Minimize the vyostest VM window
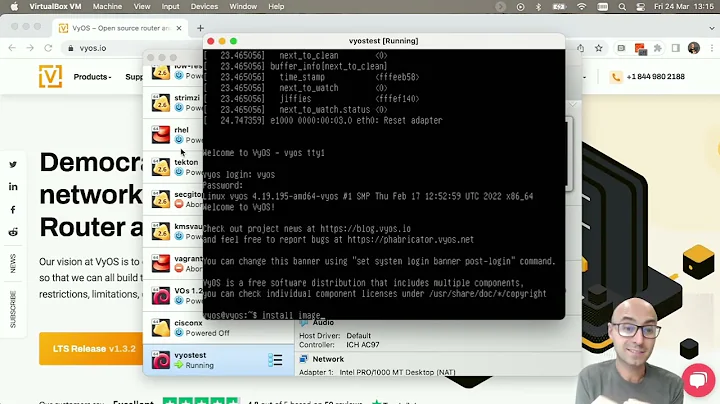This screenshot has height=404, width=720. tap(222, 41)
